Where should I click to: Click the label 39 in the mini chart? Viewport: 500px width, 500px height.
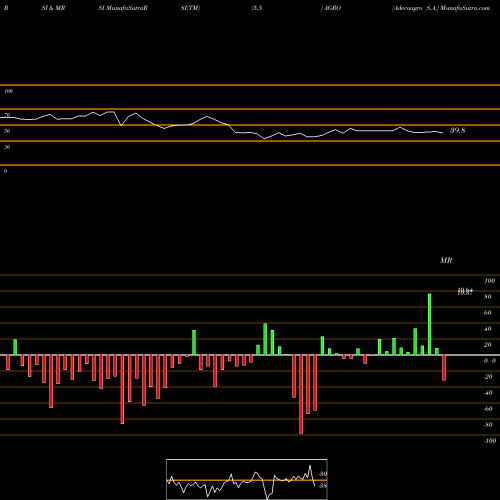pos(323,474)
